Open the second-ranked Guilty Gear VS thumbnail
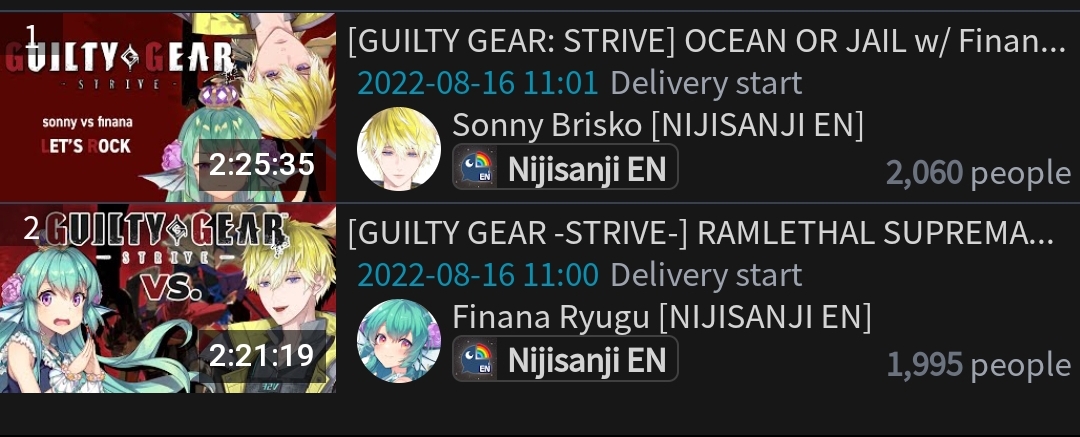The height and width of the screenshot is (437, 1080). click(x=168, y=299)
